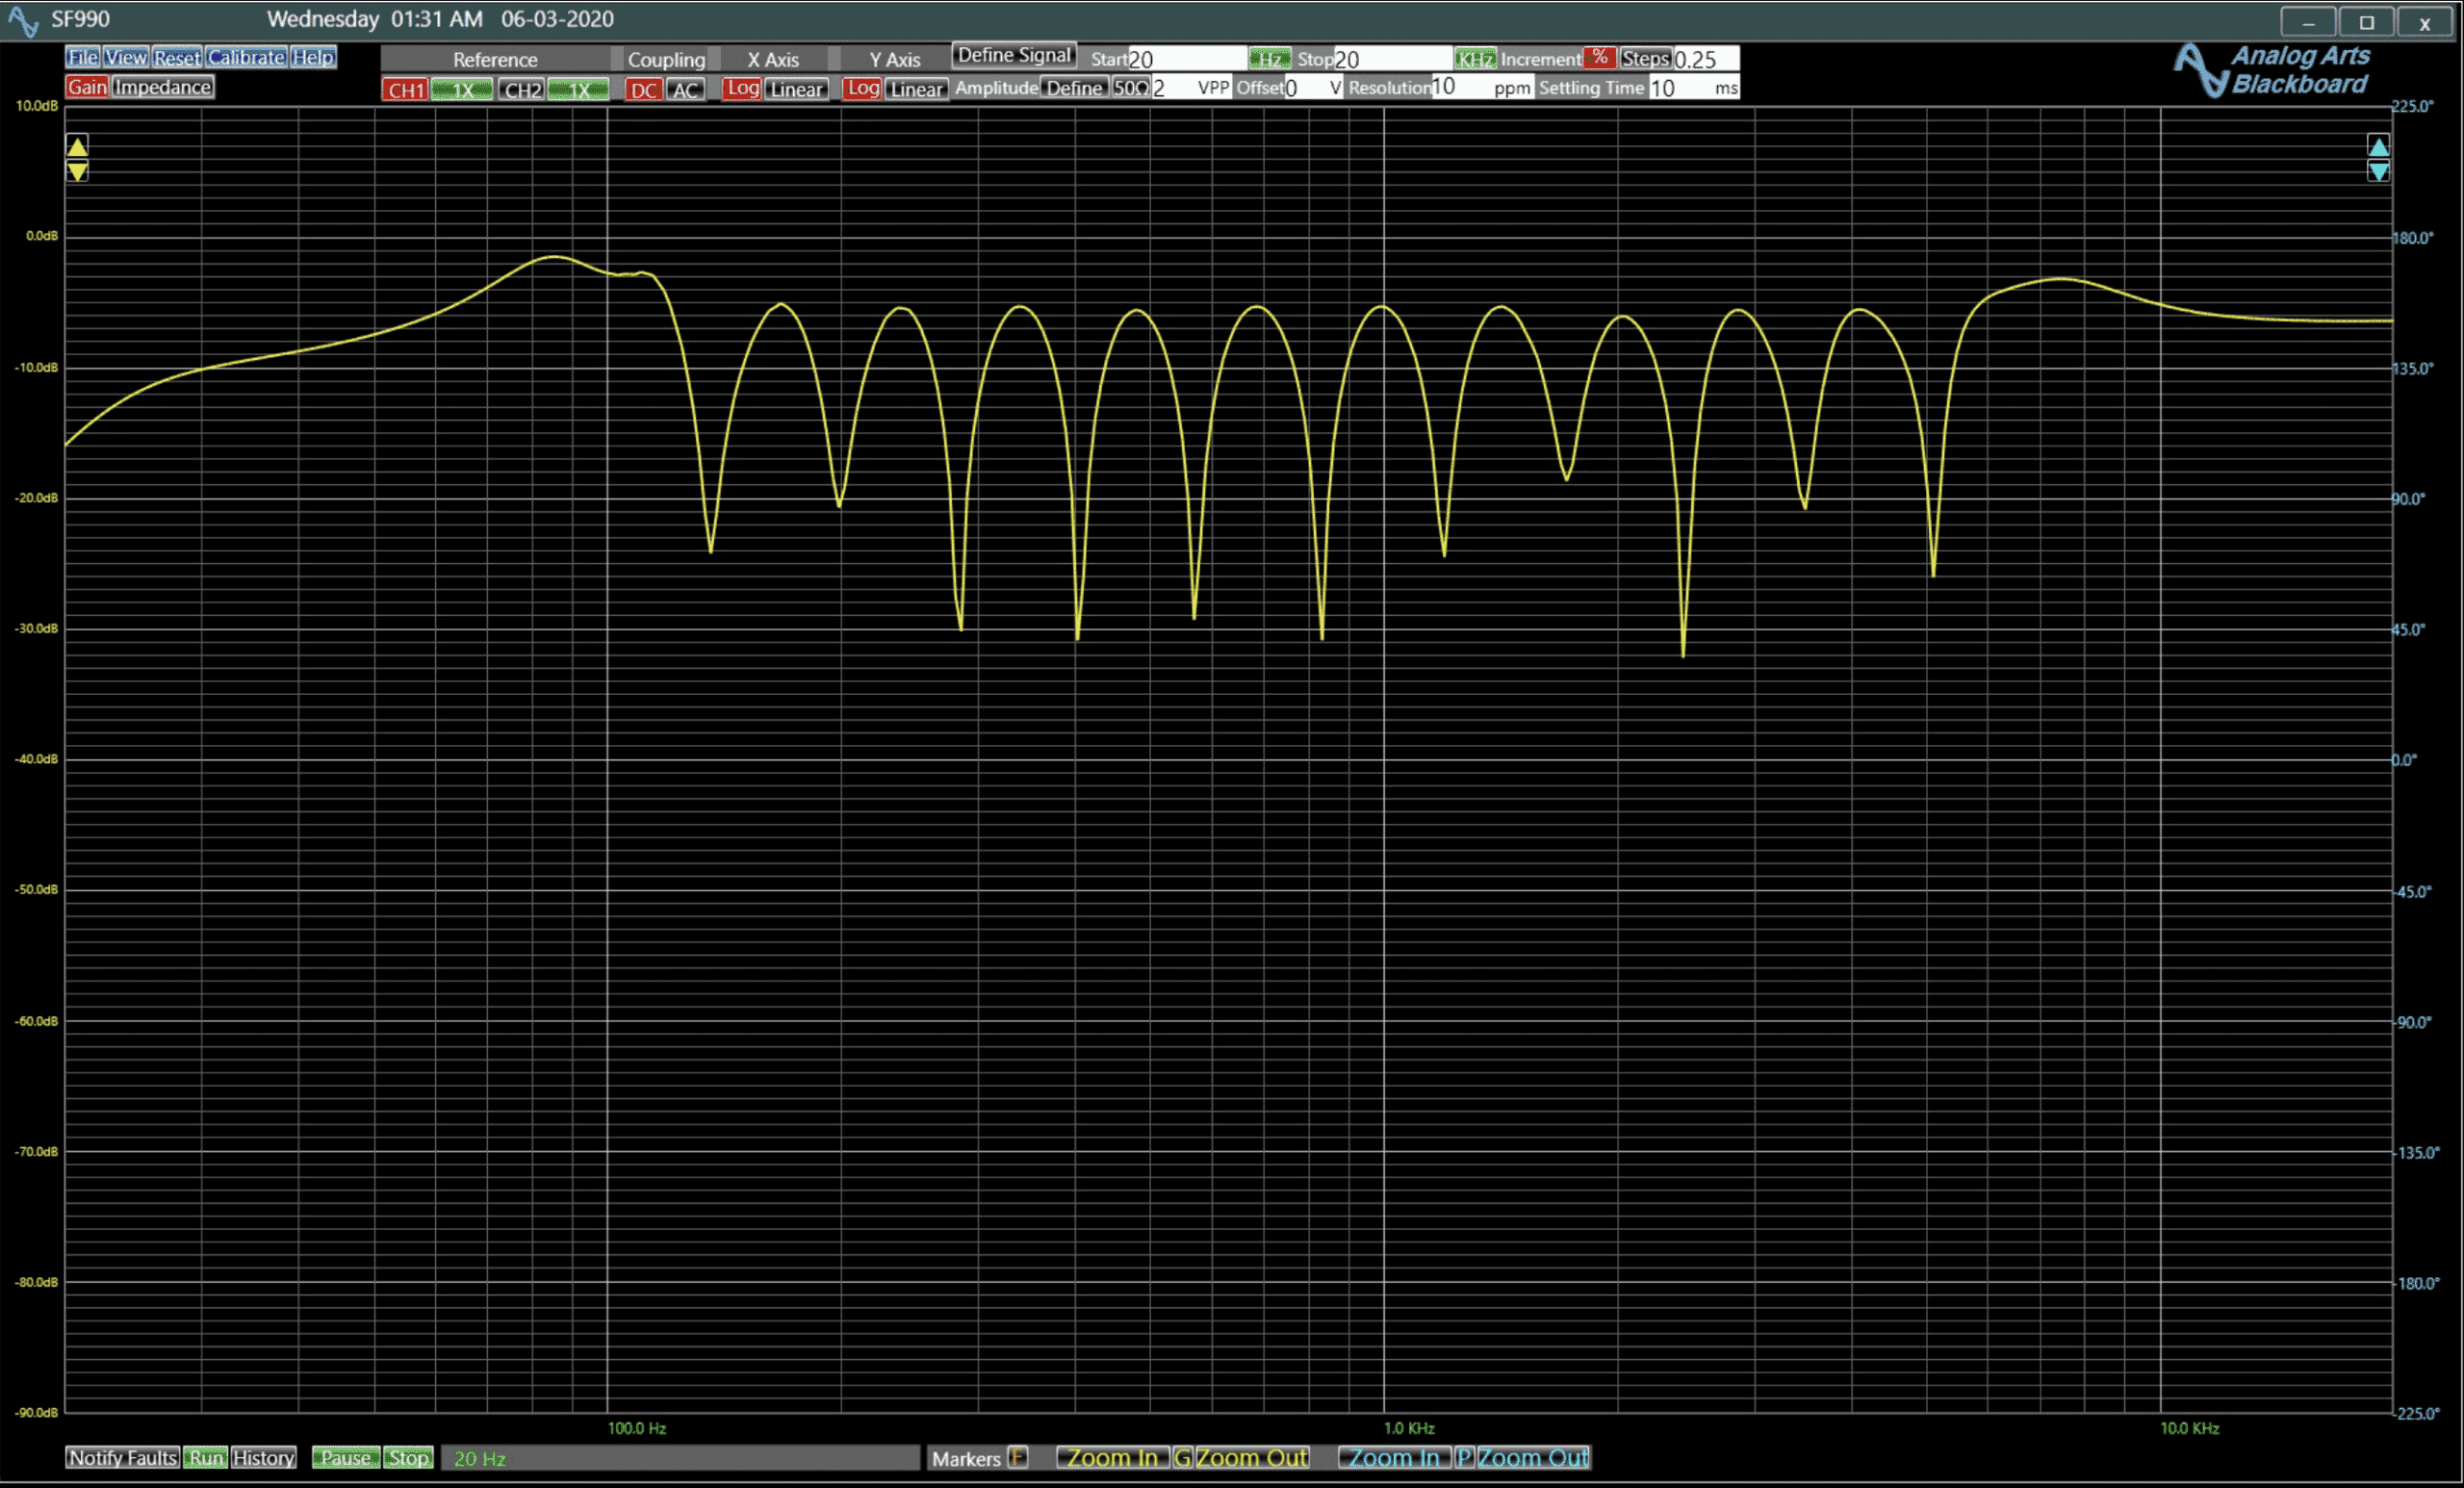Click the yellow gain Zoom Out button
2464x1488 pixels.
(1252, 1458)
